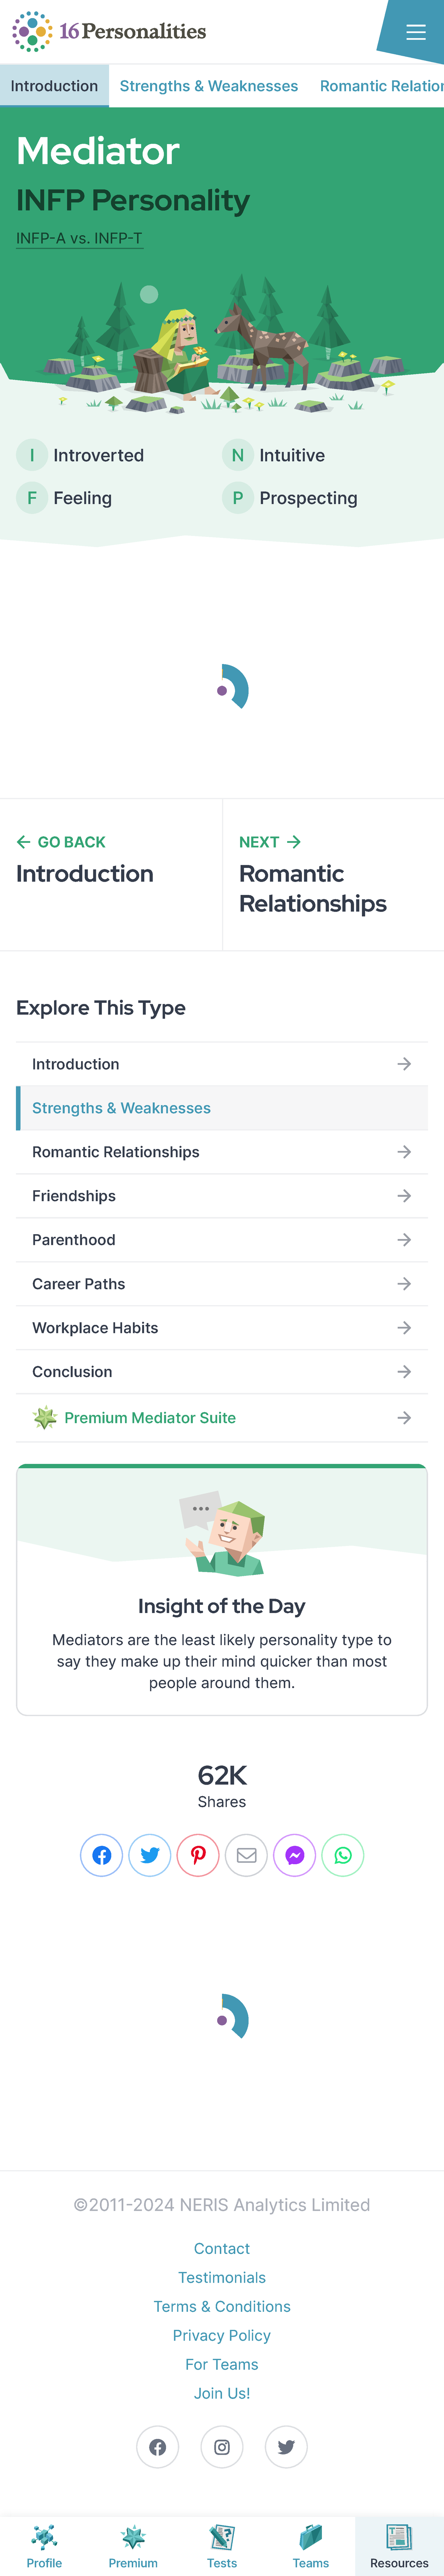The image size is (444, 2576).
Task: Open Instagram footer icon
Action: (222, 2446)
